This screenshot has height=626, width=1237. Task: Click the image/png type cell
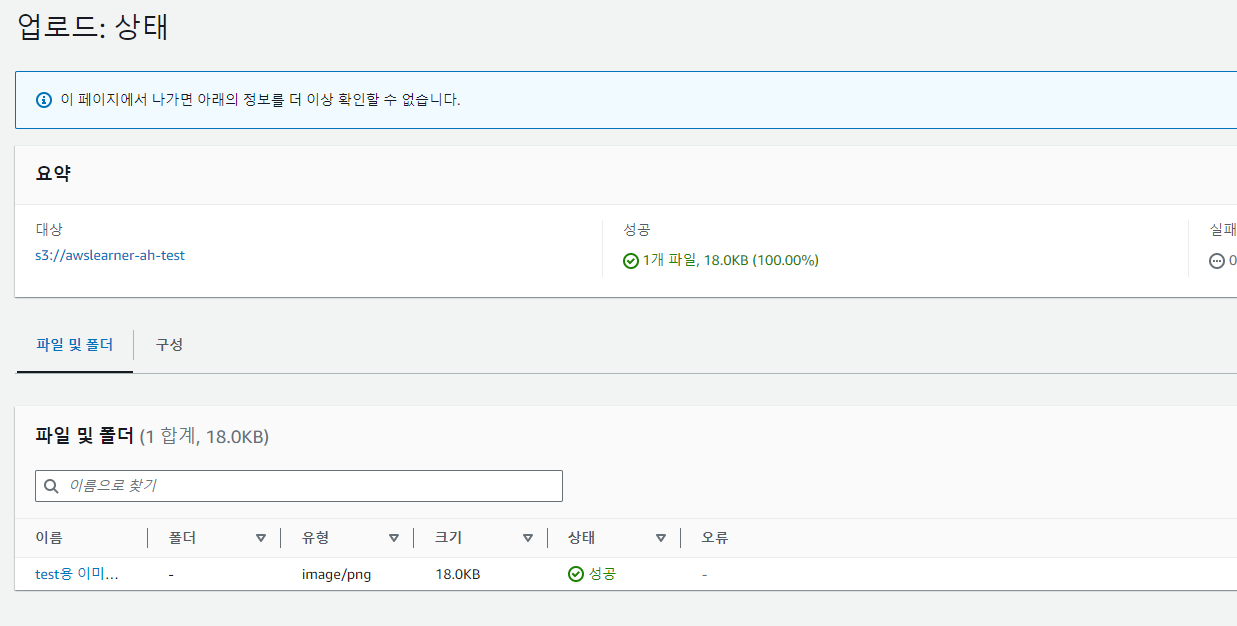337,575
